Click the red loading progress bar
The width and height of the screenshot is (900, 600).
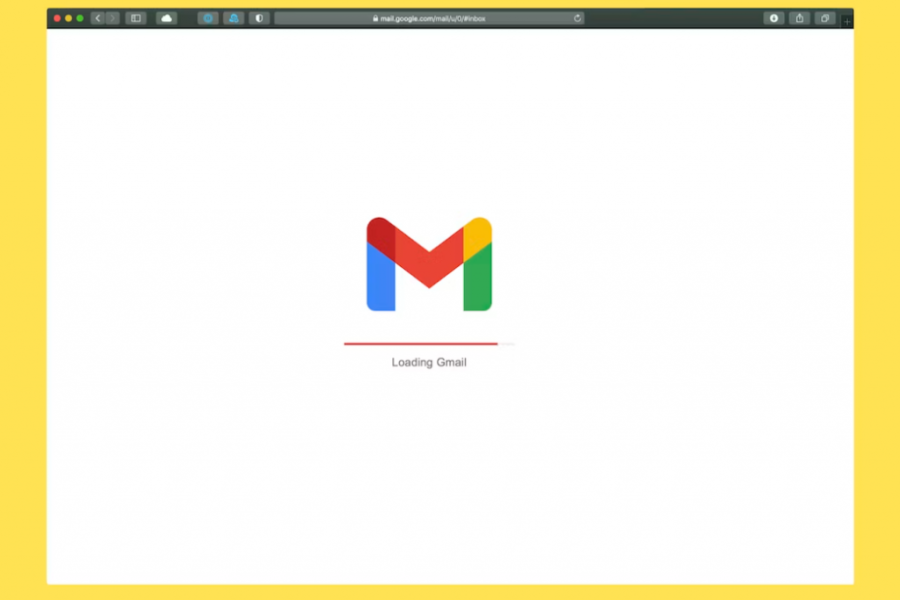420,343
